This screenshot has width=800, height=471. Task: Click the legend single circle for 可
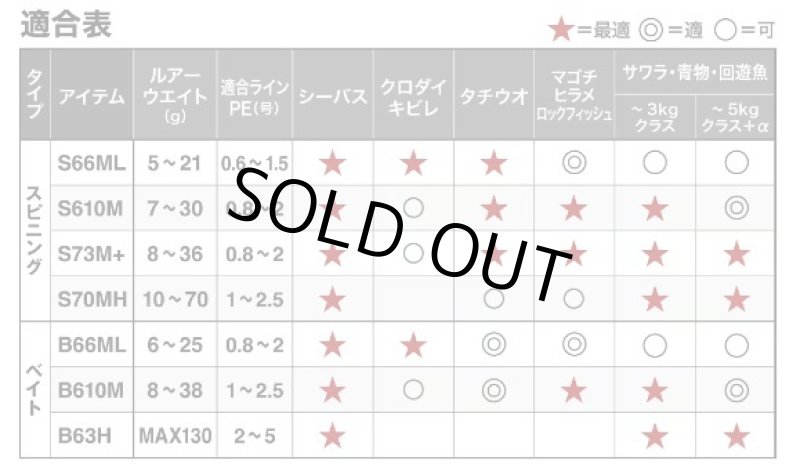coord(725,31)
